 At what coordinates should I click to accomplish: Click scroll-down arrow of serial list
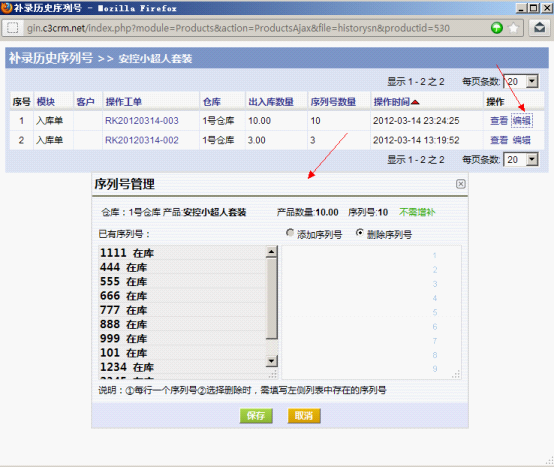pyautogui.click(x=271, y=361)
